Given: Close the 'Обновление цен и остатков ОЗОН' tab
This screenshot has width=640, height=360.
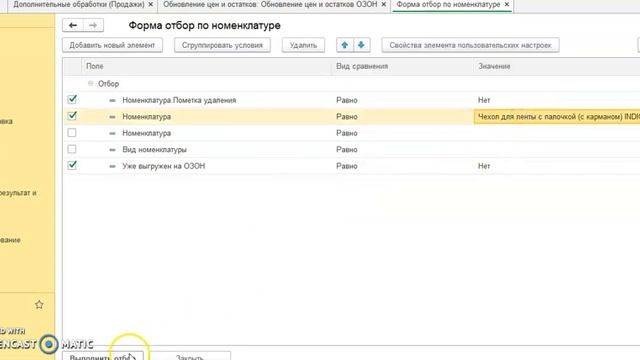Looking at the screenshot, I should click(x=384, y=4).
